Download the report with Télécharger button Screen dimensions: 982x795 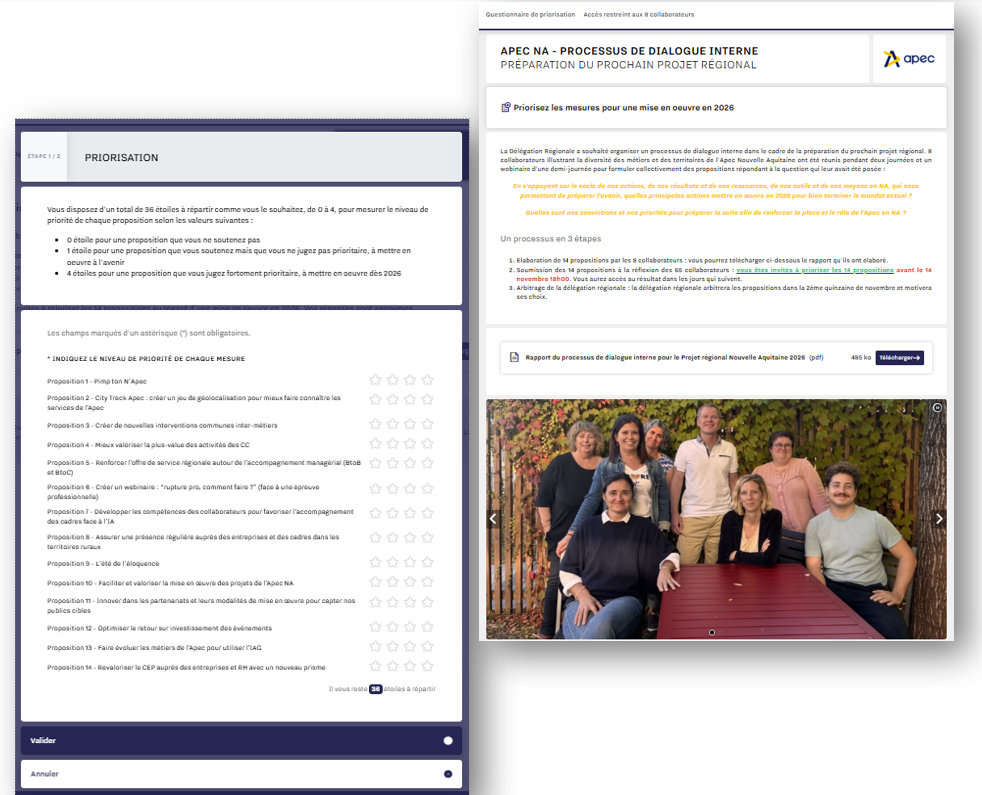click(899, 358)
